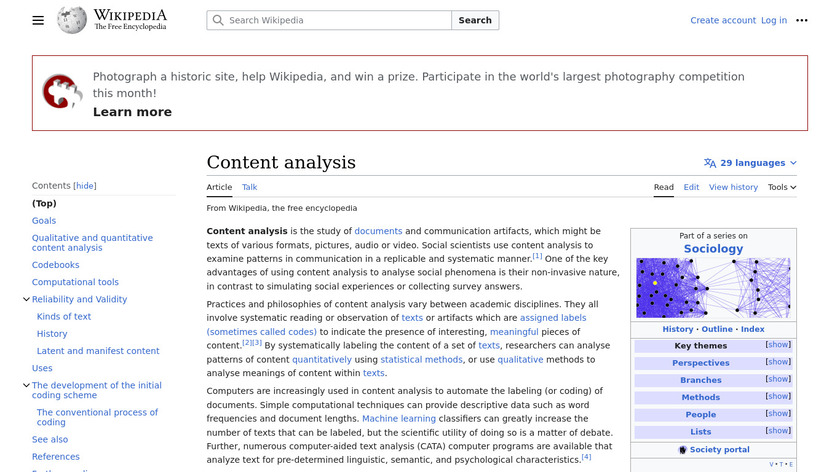
Task: Click the language translation icon
Action: pyautogui.click(x=710, y=163)
